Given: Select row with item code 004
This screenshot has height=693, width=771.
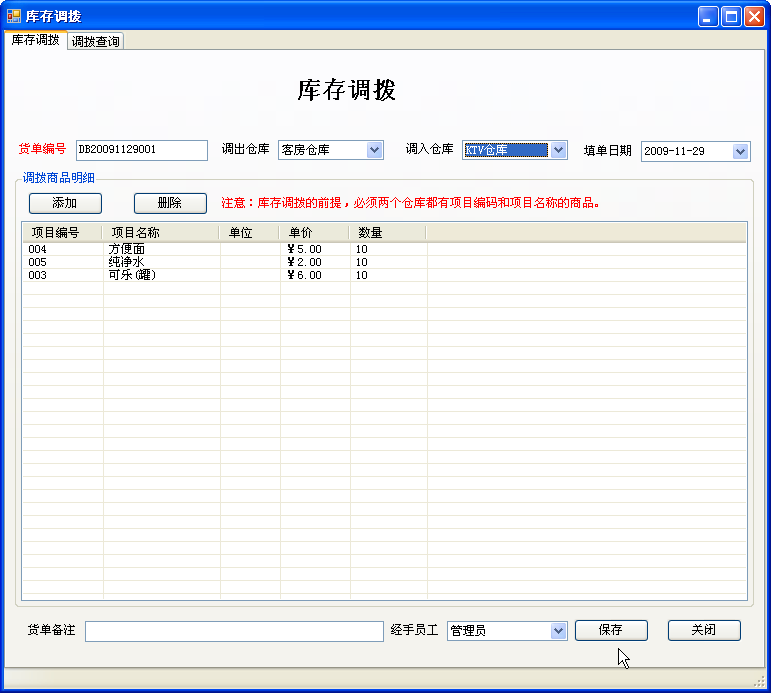Looking at the screenshot, I should (x=385, y=249).
